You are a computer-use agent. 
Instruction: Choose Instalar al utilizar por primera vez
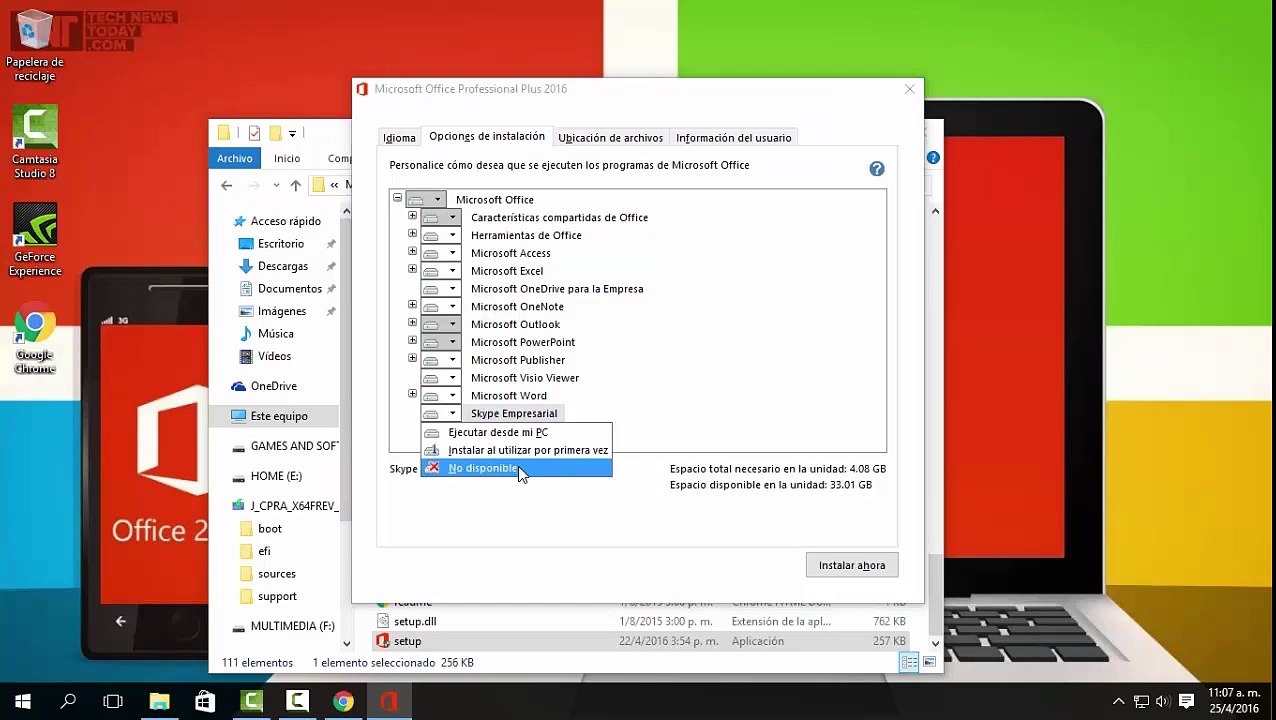coord(516,450)
